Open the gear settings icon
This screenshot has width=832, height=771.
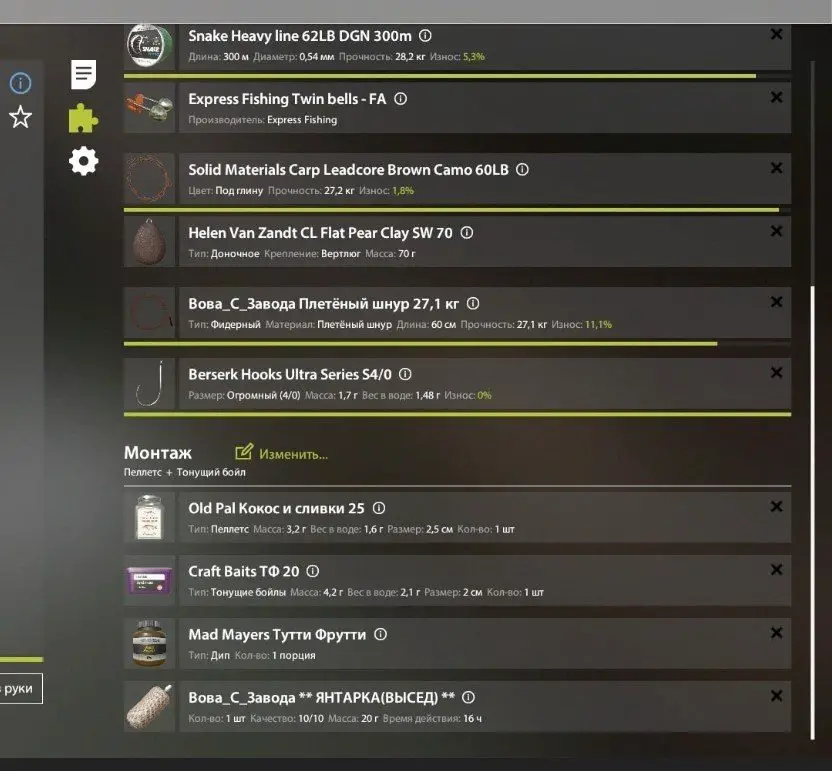(83, 161)
